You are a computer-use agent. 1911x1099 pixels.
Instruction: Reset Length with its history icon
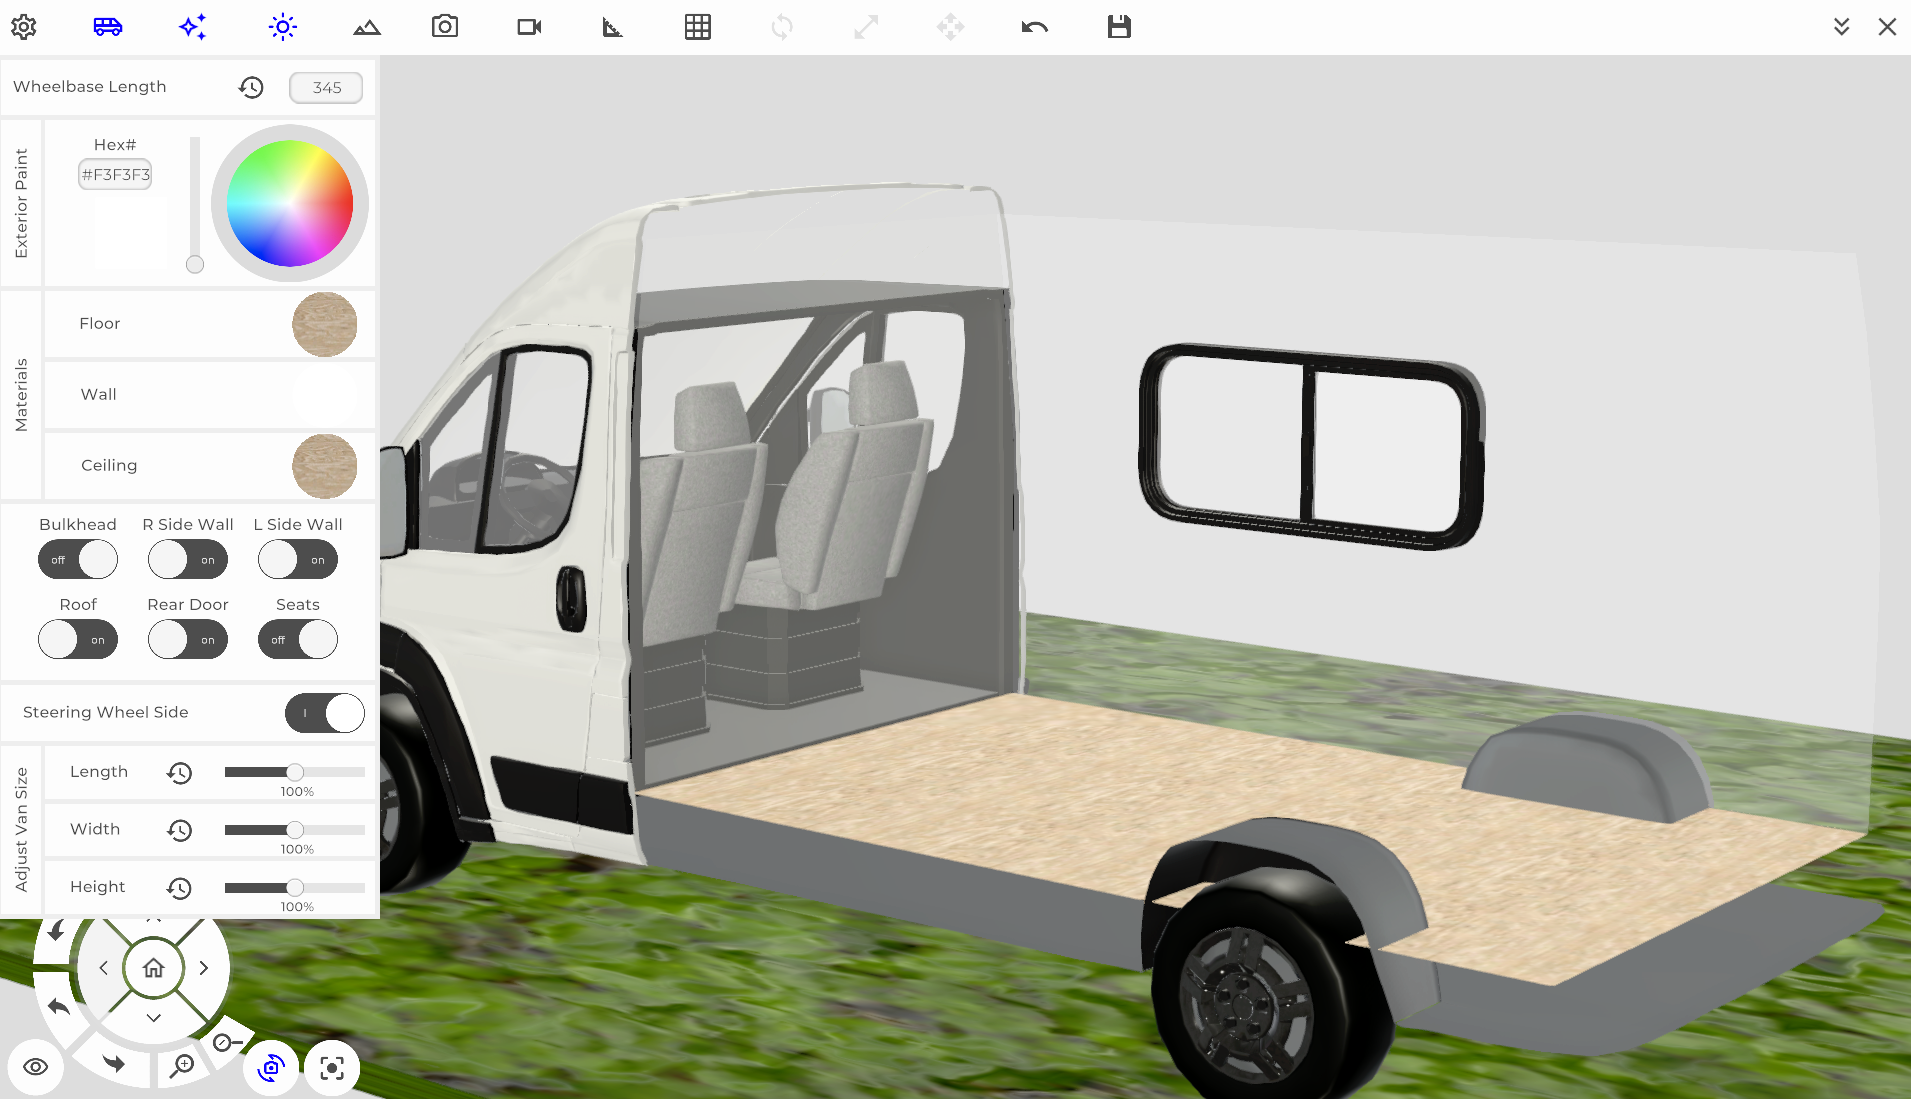click(x=179, y=773)
